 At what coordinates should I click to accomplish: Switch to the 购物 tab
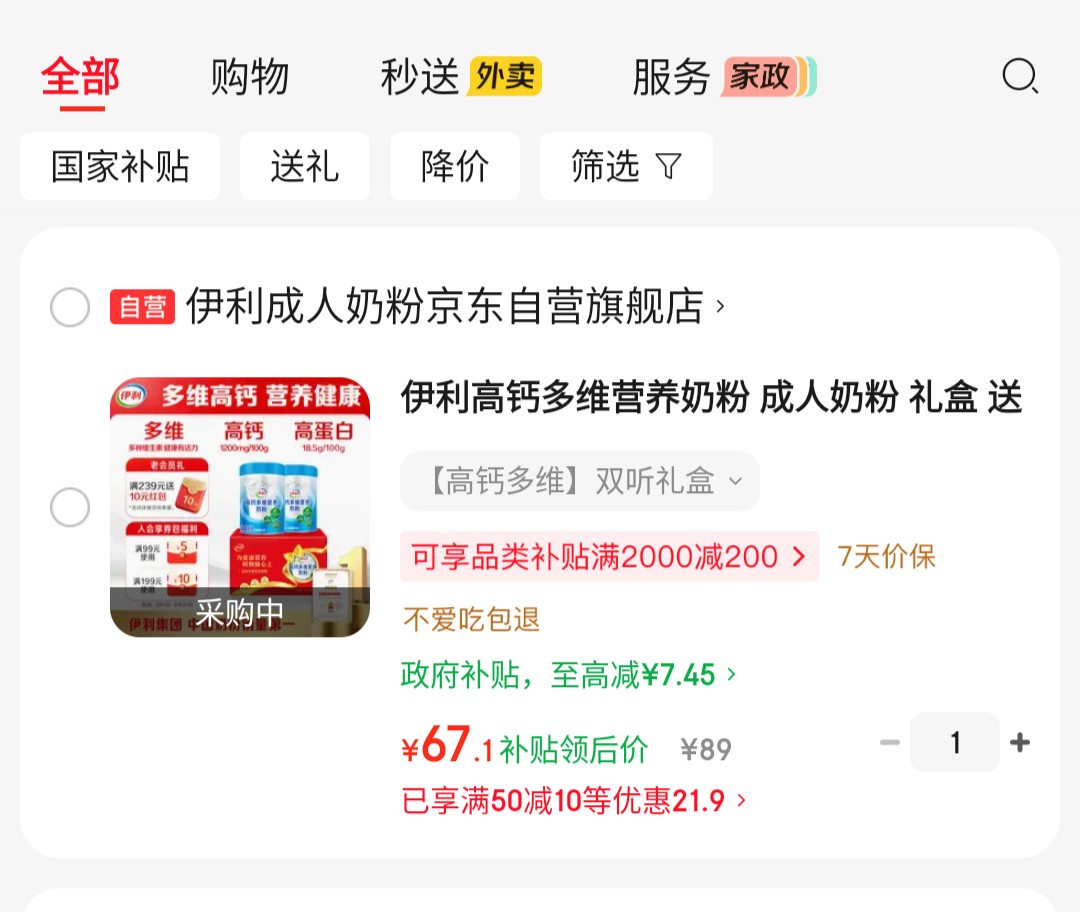pos(249,76)
